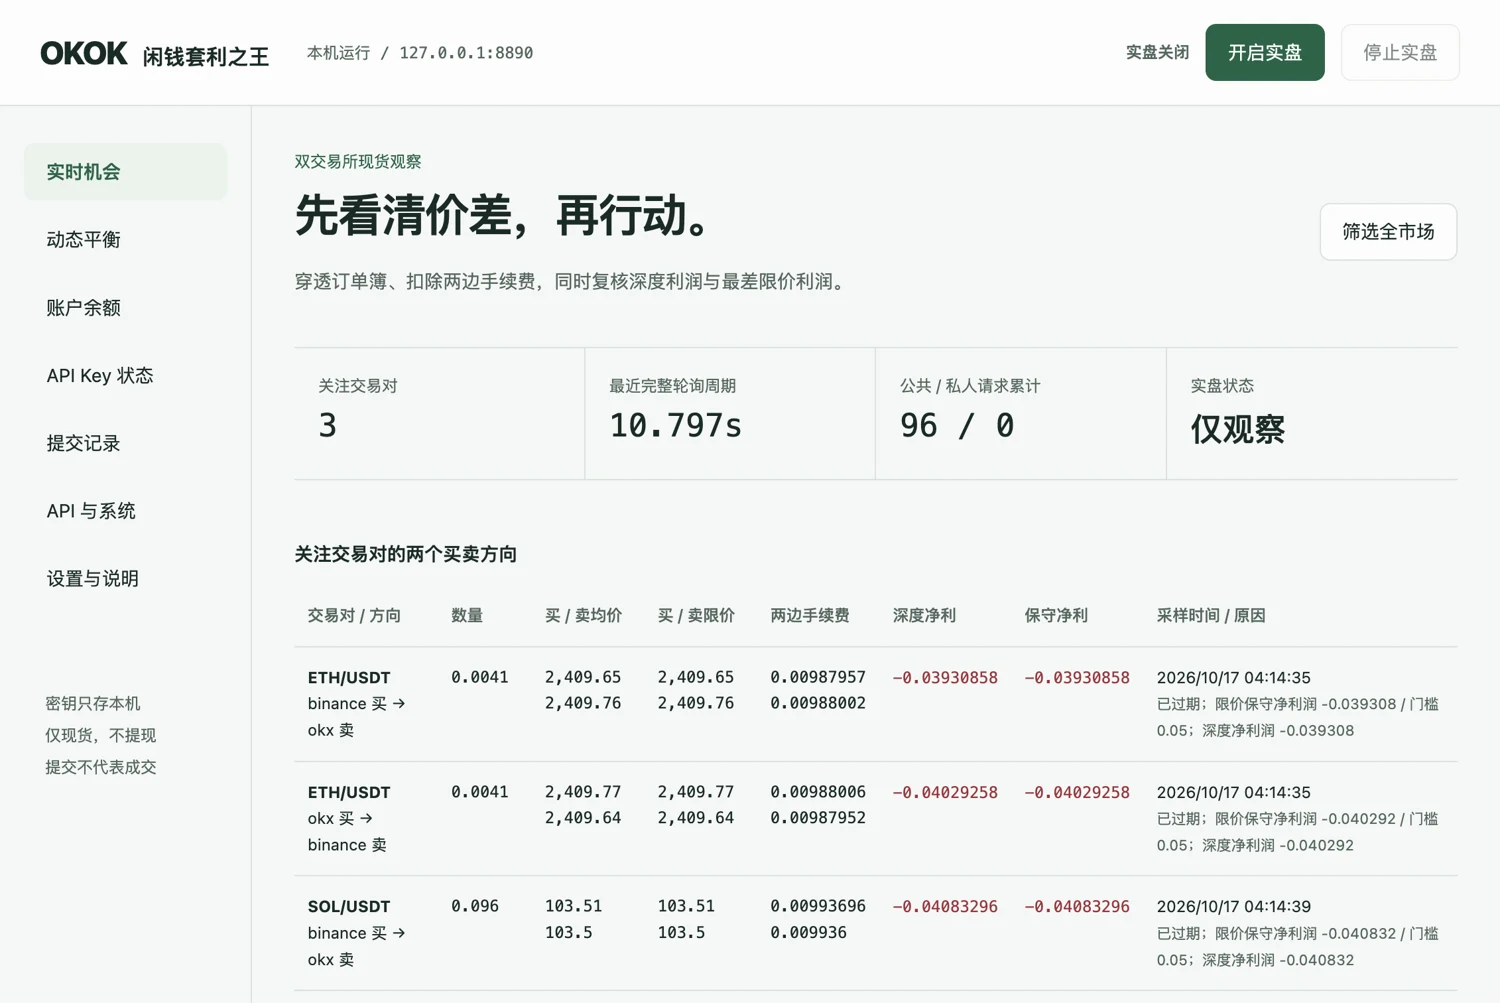Click the 10.797s polling cycle value
The width and height of the screenshot is (1500, 1003).
coord(676,426)
